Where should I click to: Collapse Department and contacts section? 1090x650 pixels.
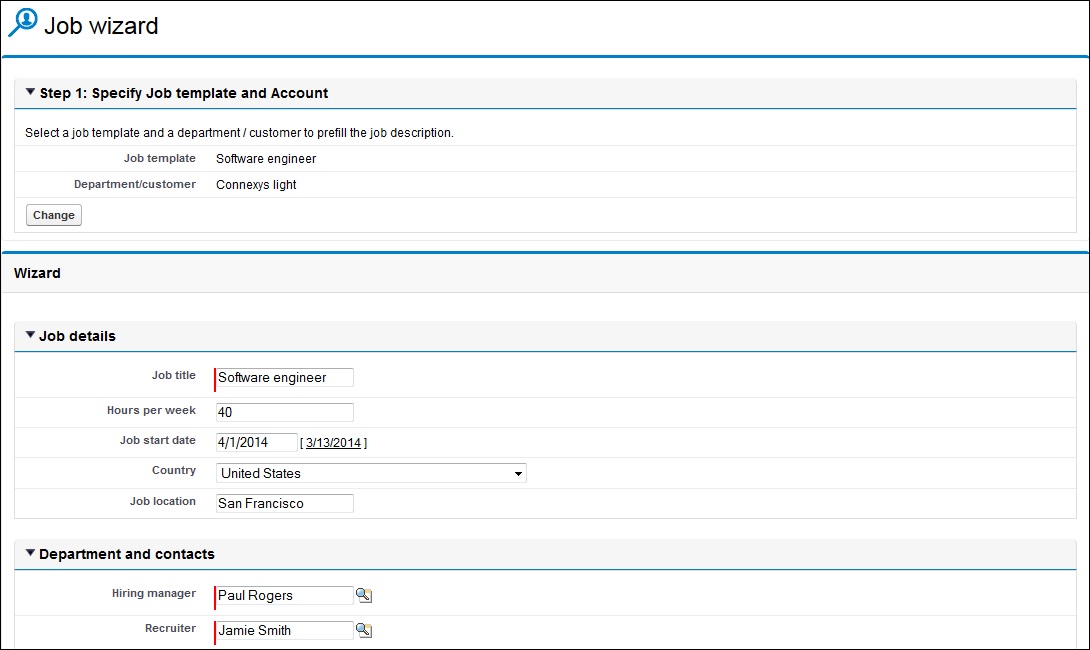pyautogui.click(x=31, y=553)
